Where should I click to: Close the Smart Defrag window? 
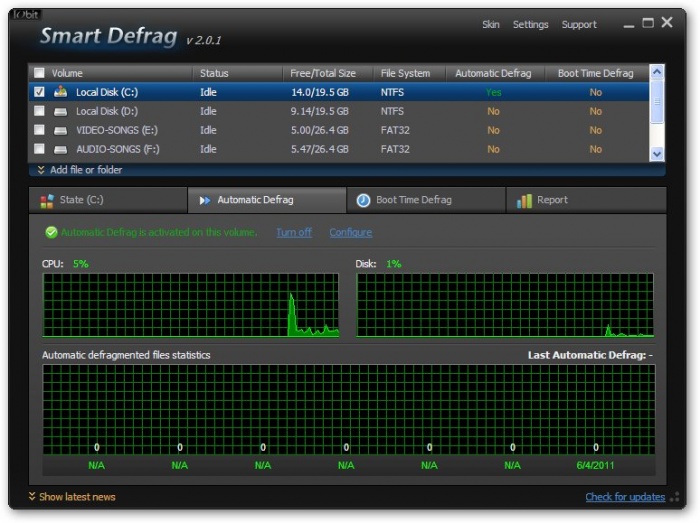click(x=667, y=22)
